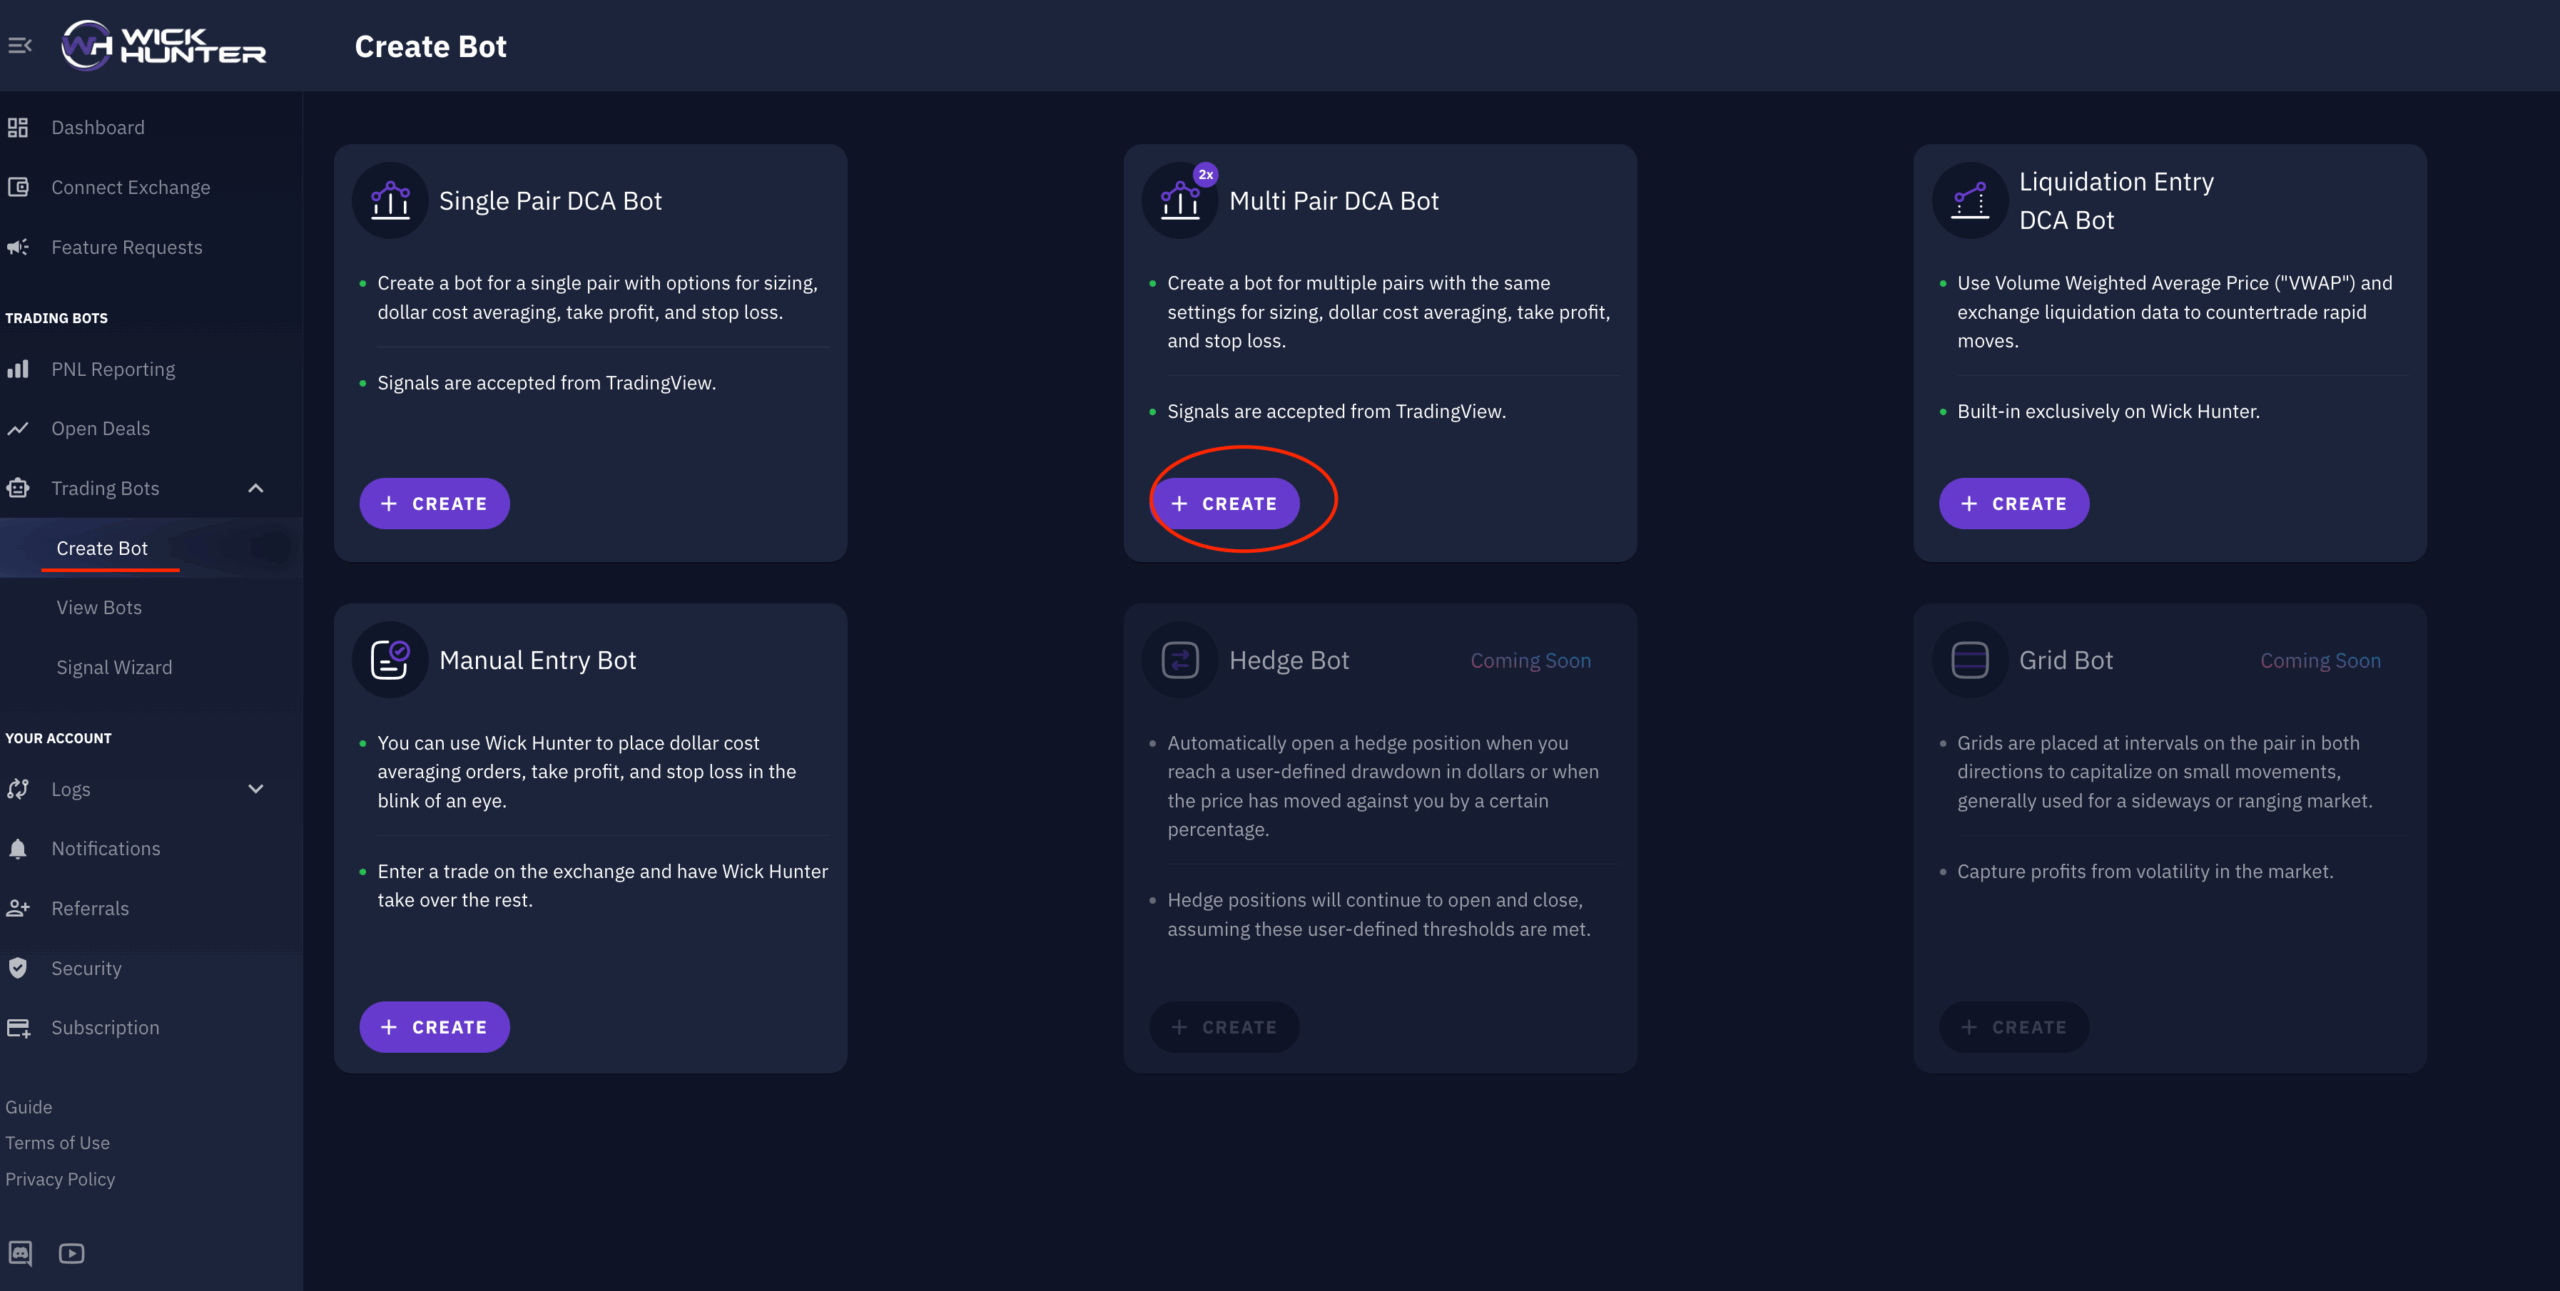Click the Manual Entry Bot icon
Screen dimensions: 2560x1291
(x=390, y=660)
